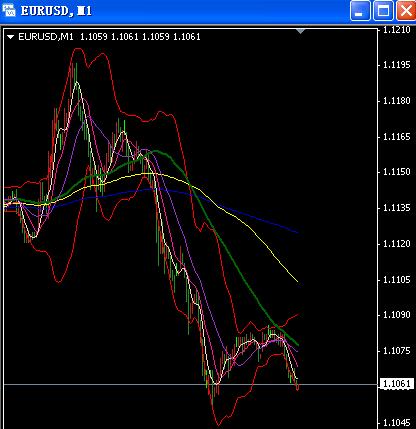Click the 1.1150 price scale value
This screenshot has height=429, width=416.
[x=396, y=172]
